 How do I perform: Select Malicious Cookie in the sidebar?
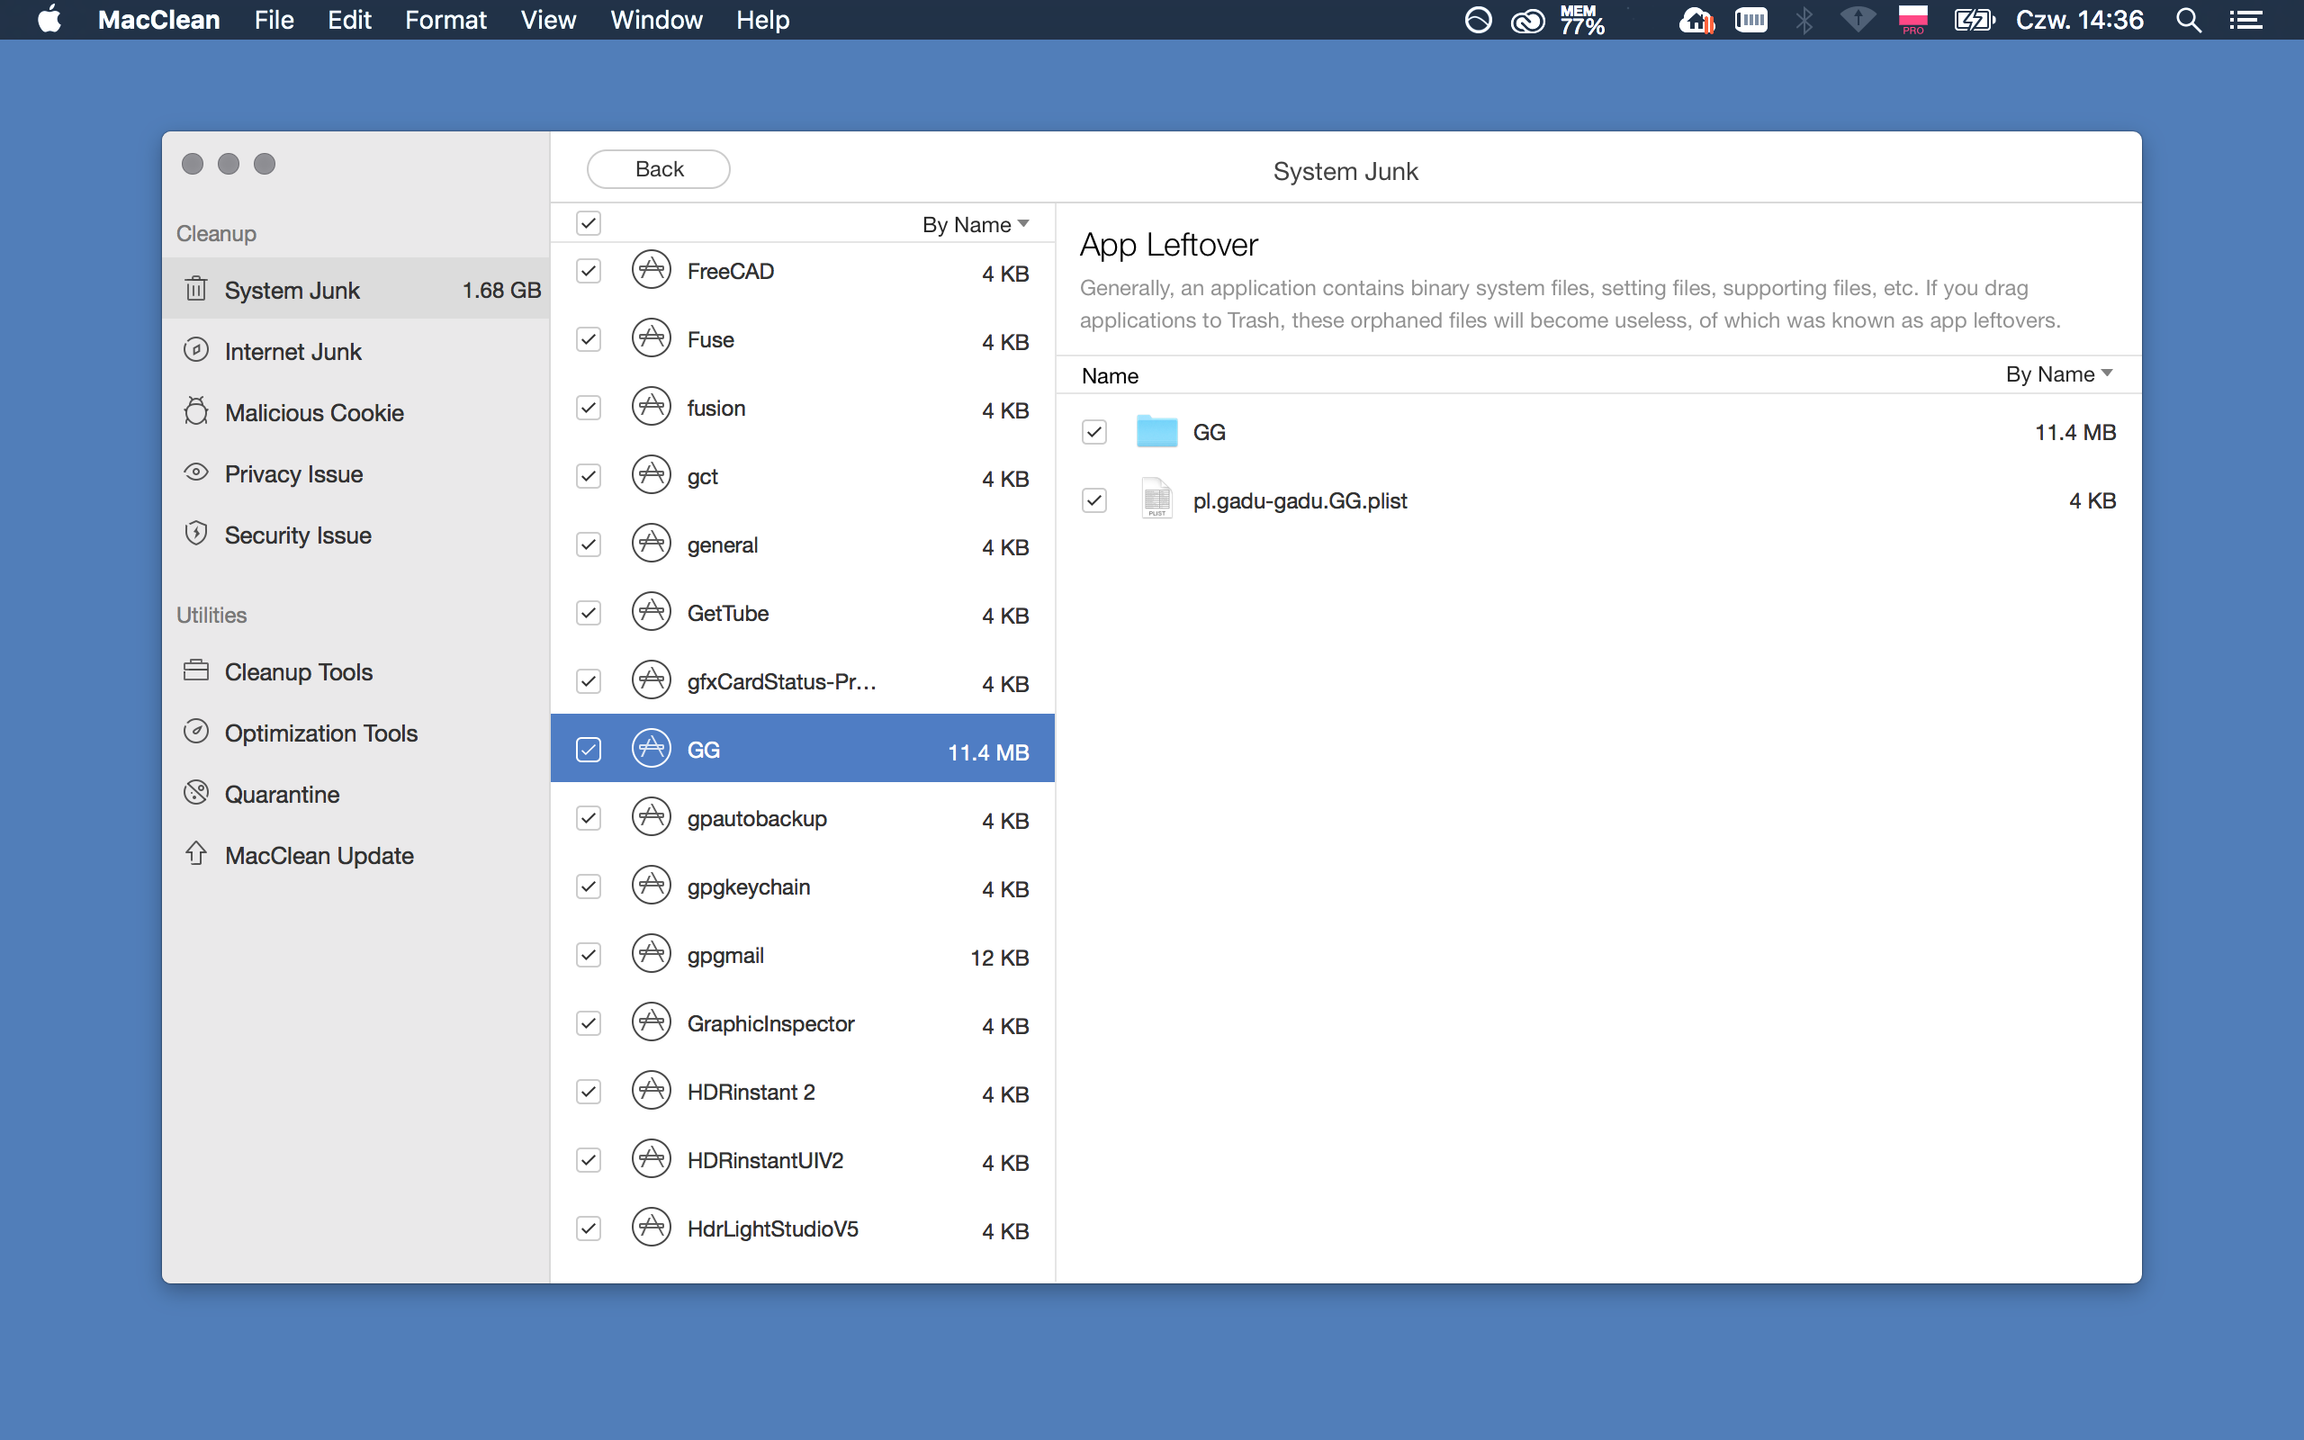coord(356,412)
